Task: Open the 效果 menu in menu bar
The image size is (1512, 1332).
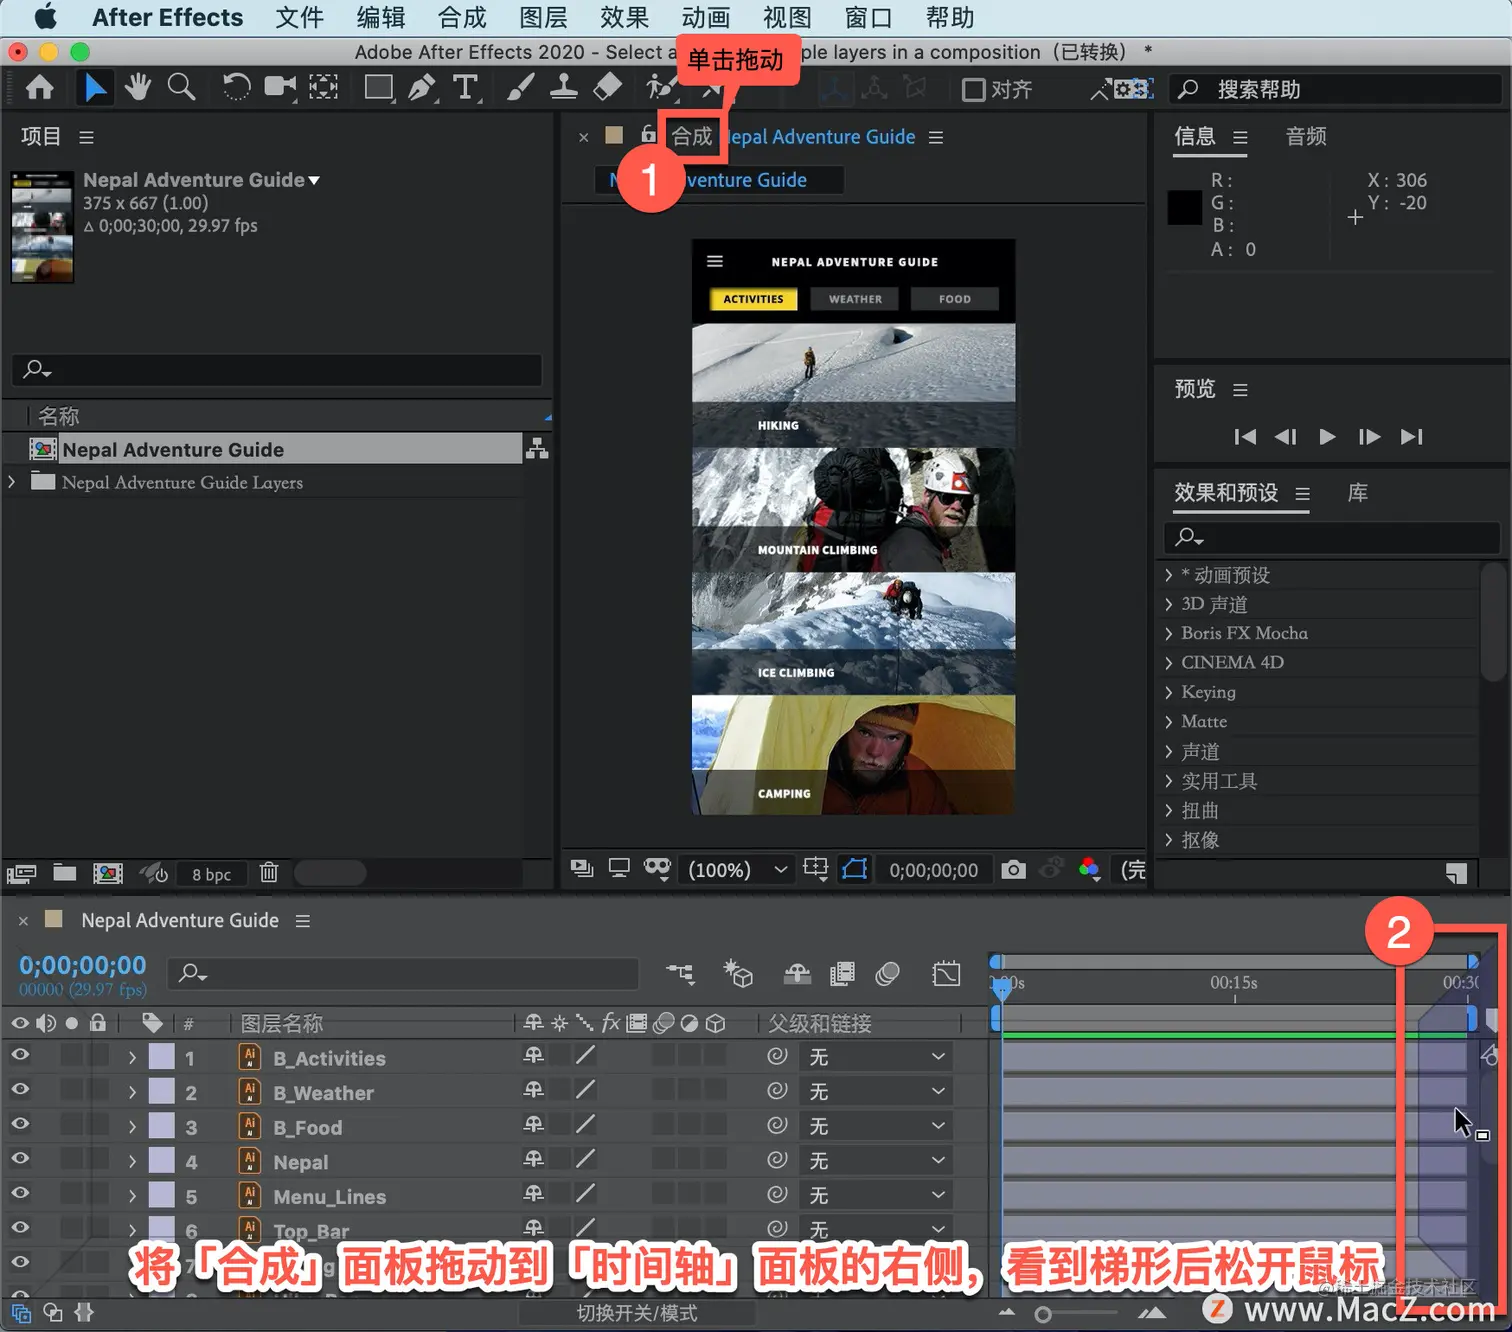Action: coord(625,17)
